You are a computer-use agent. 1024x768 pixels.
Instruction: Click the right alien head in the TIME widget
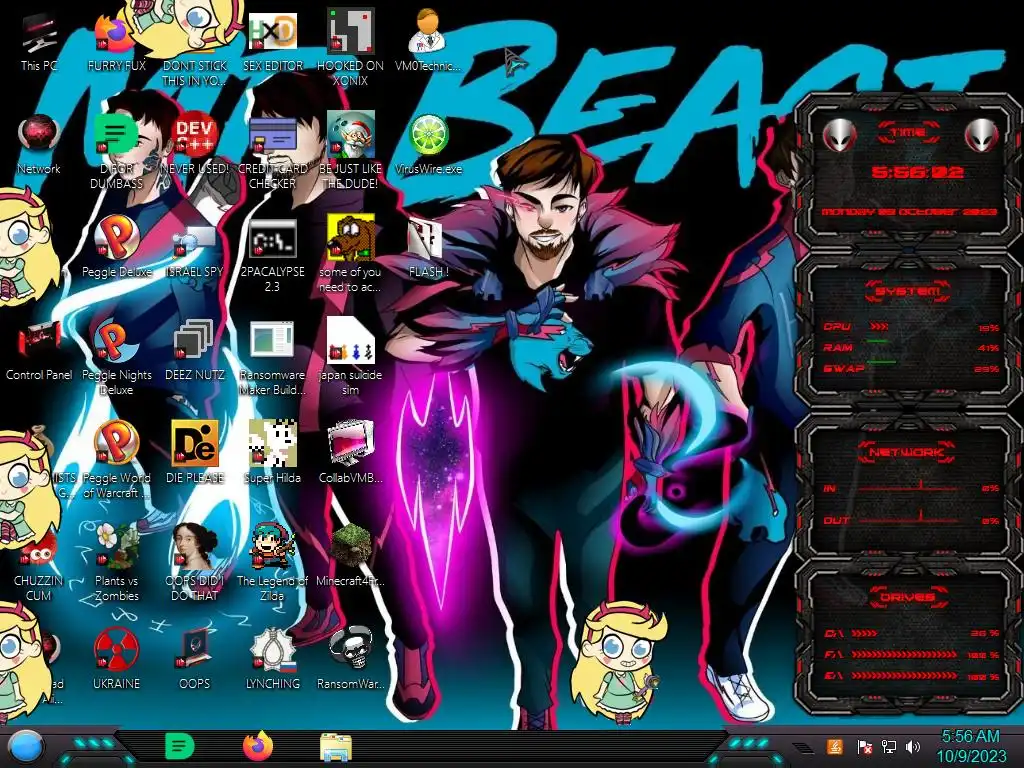(982, 135)
